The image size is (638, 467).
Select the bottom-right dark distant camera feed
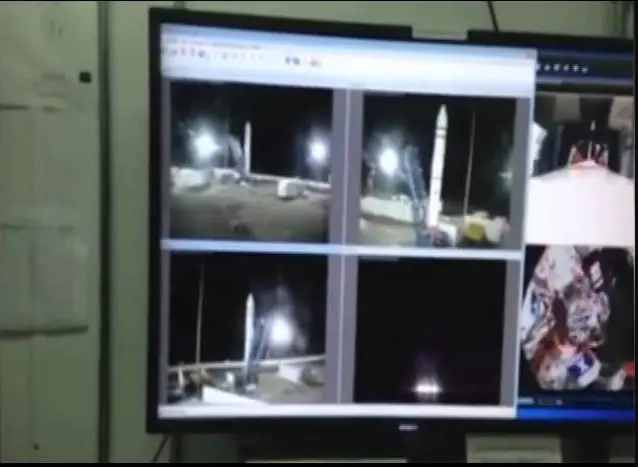[429, 331]
